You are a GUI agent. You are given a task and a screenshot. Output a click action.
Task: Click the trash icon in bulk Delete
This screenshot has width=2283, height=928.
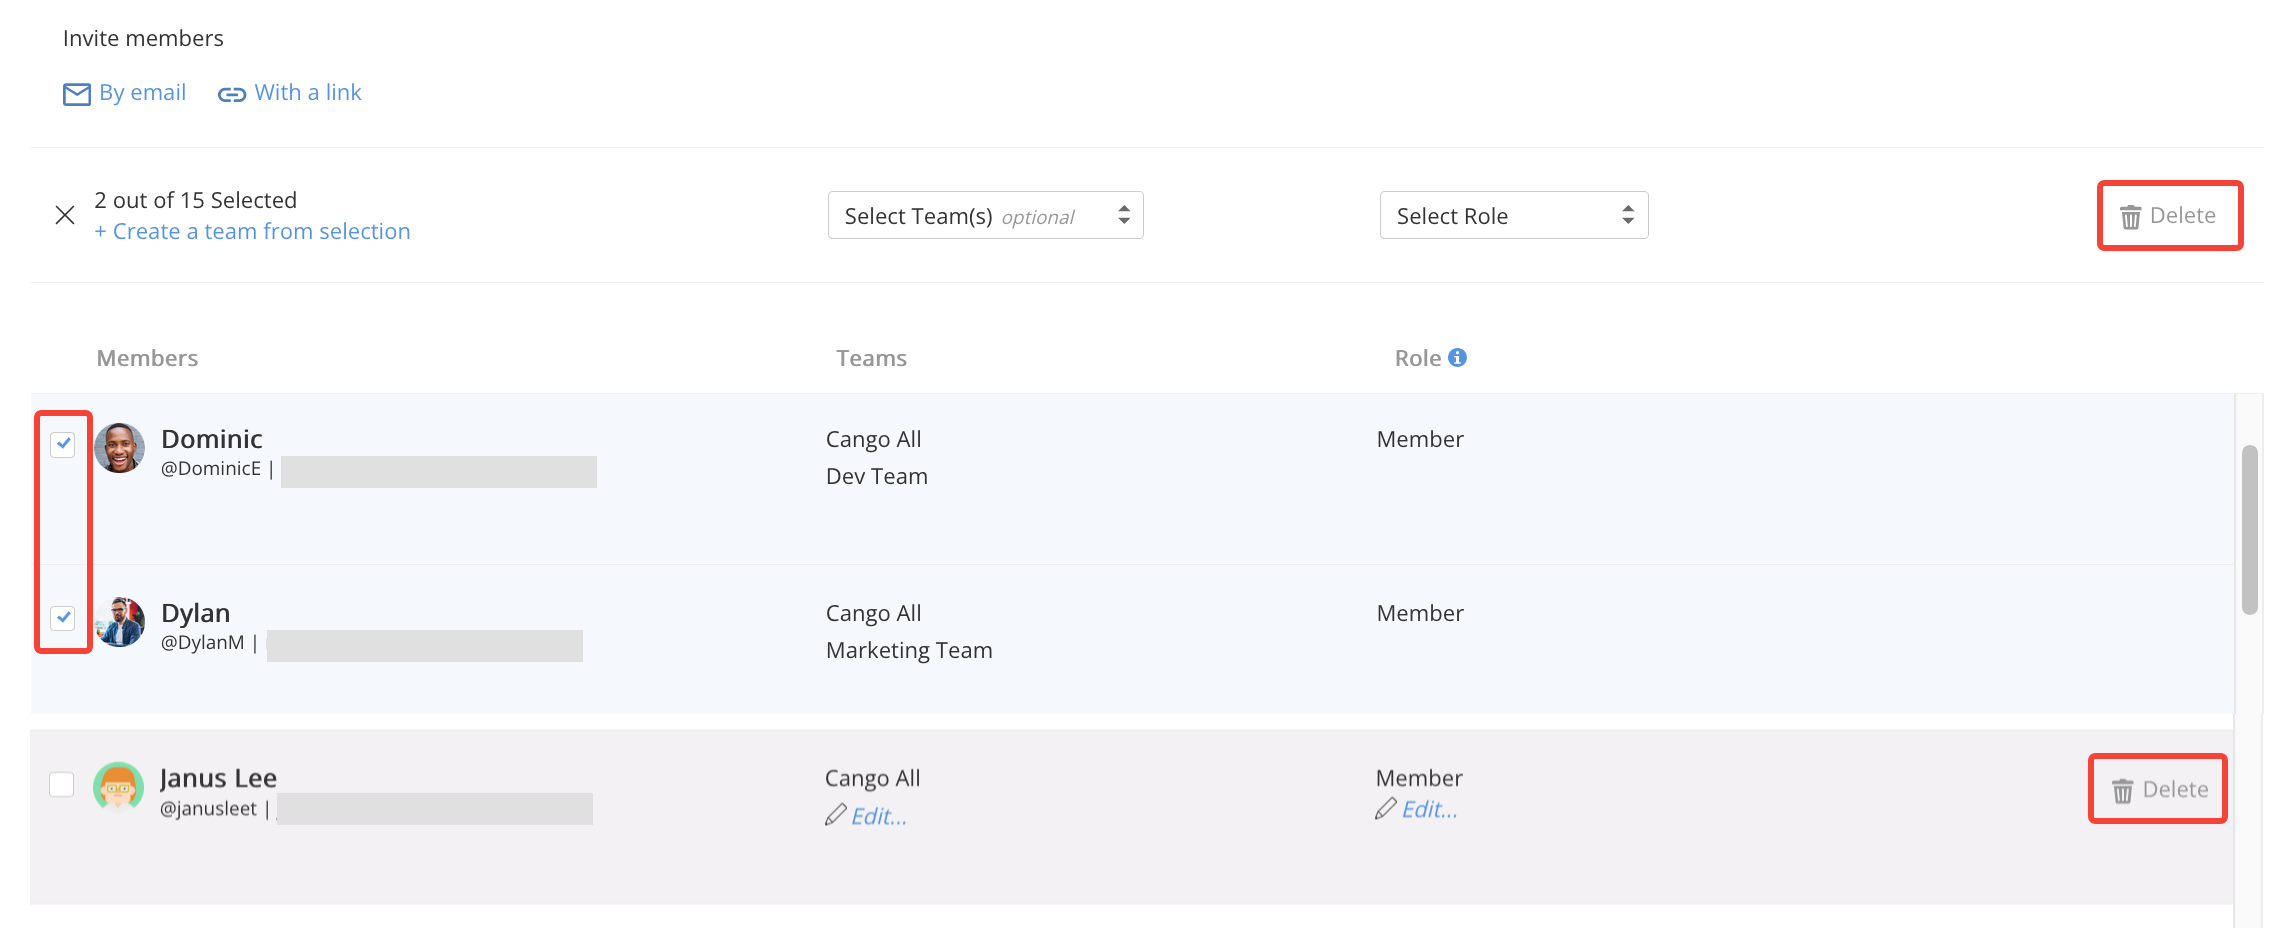click(x=2131, y=217)
